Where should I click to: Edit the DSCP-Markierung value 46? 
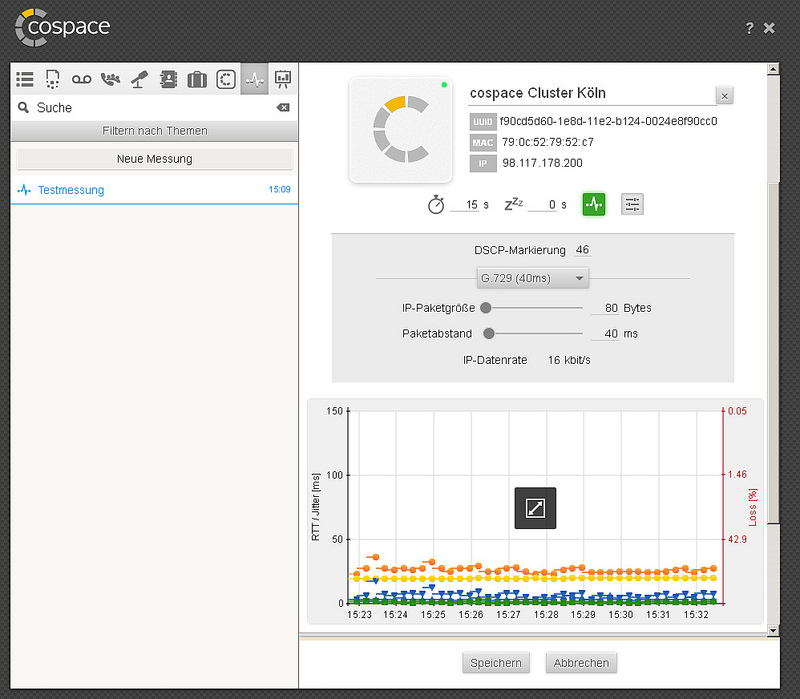point(582,250)
